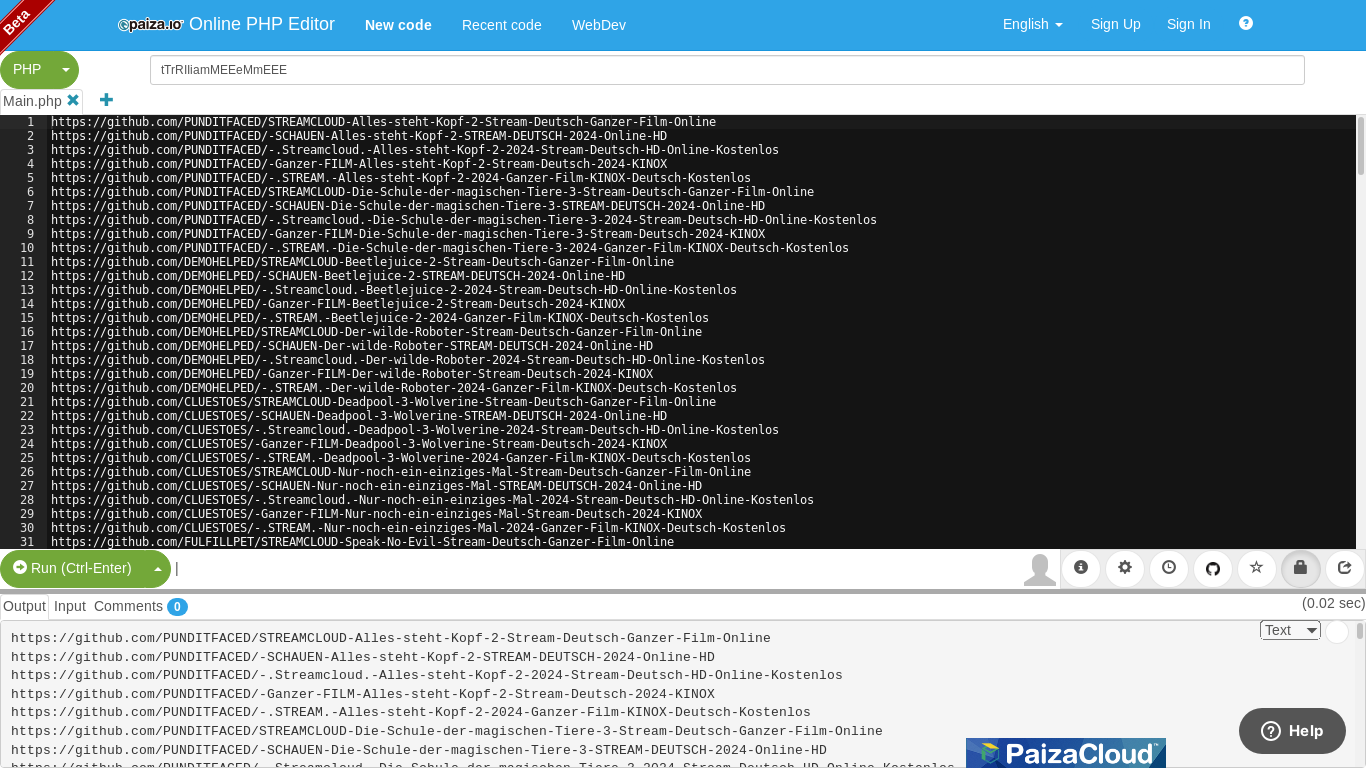Click the Beta ribbon in the corner
The height and width of the screenshot is (768, 1366).
pyautogui.click(x=22, y=21)
